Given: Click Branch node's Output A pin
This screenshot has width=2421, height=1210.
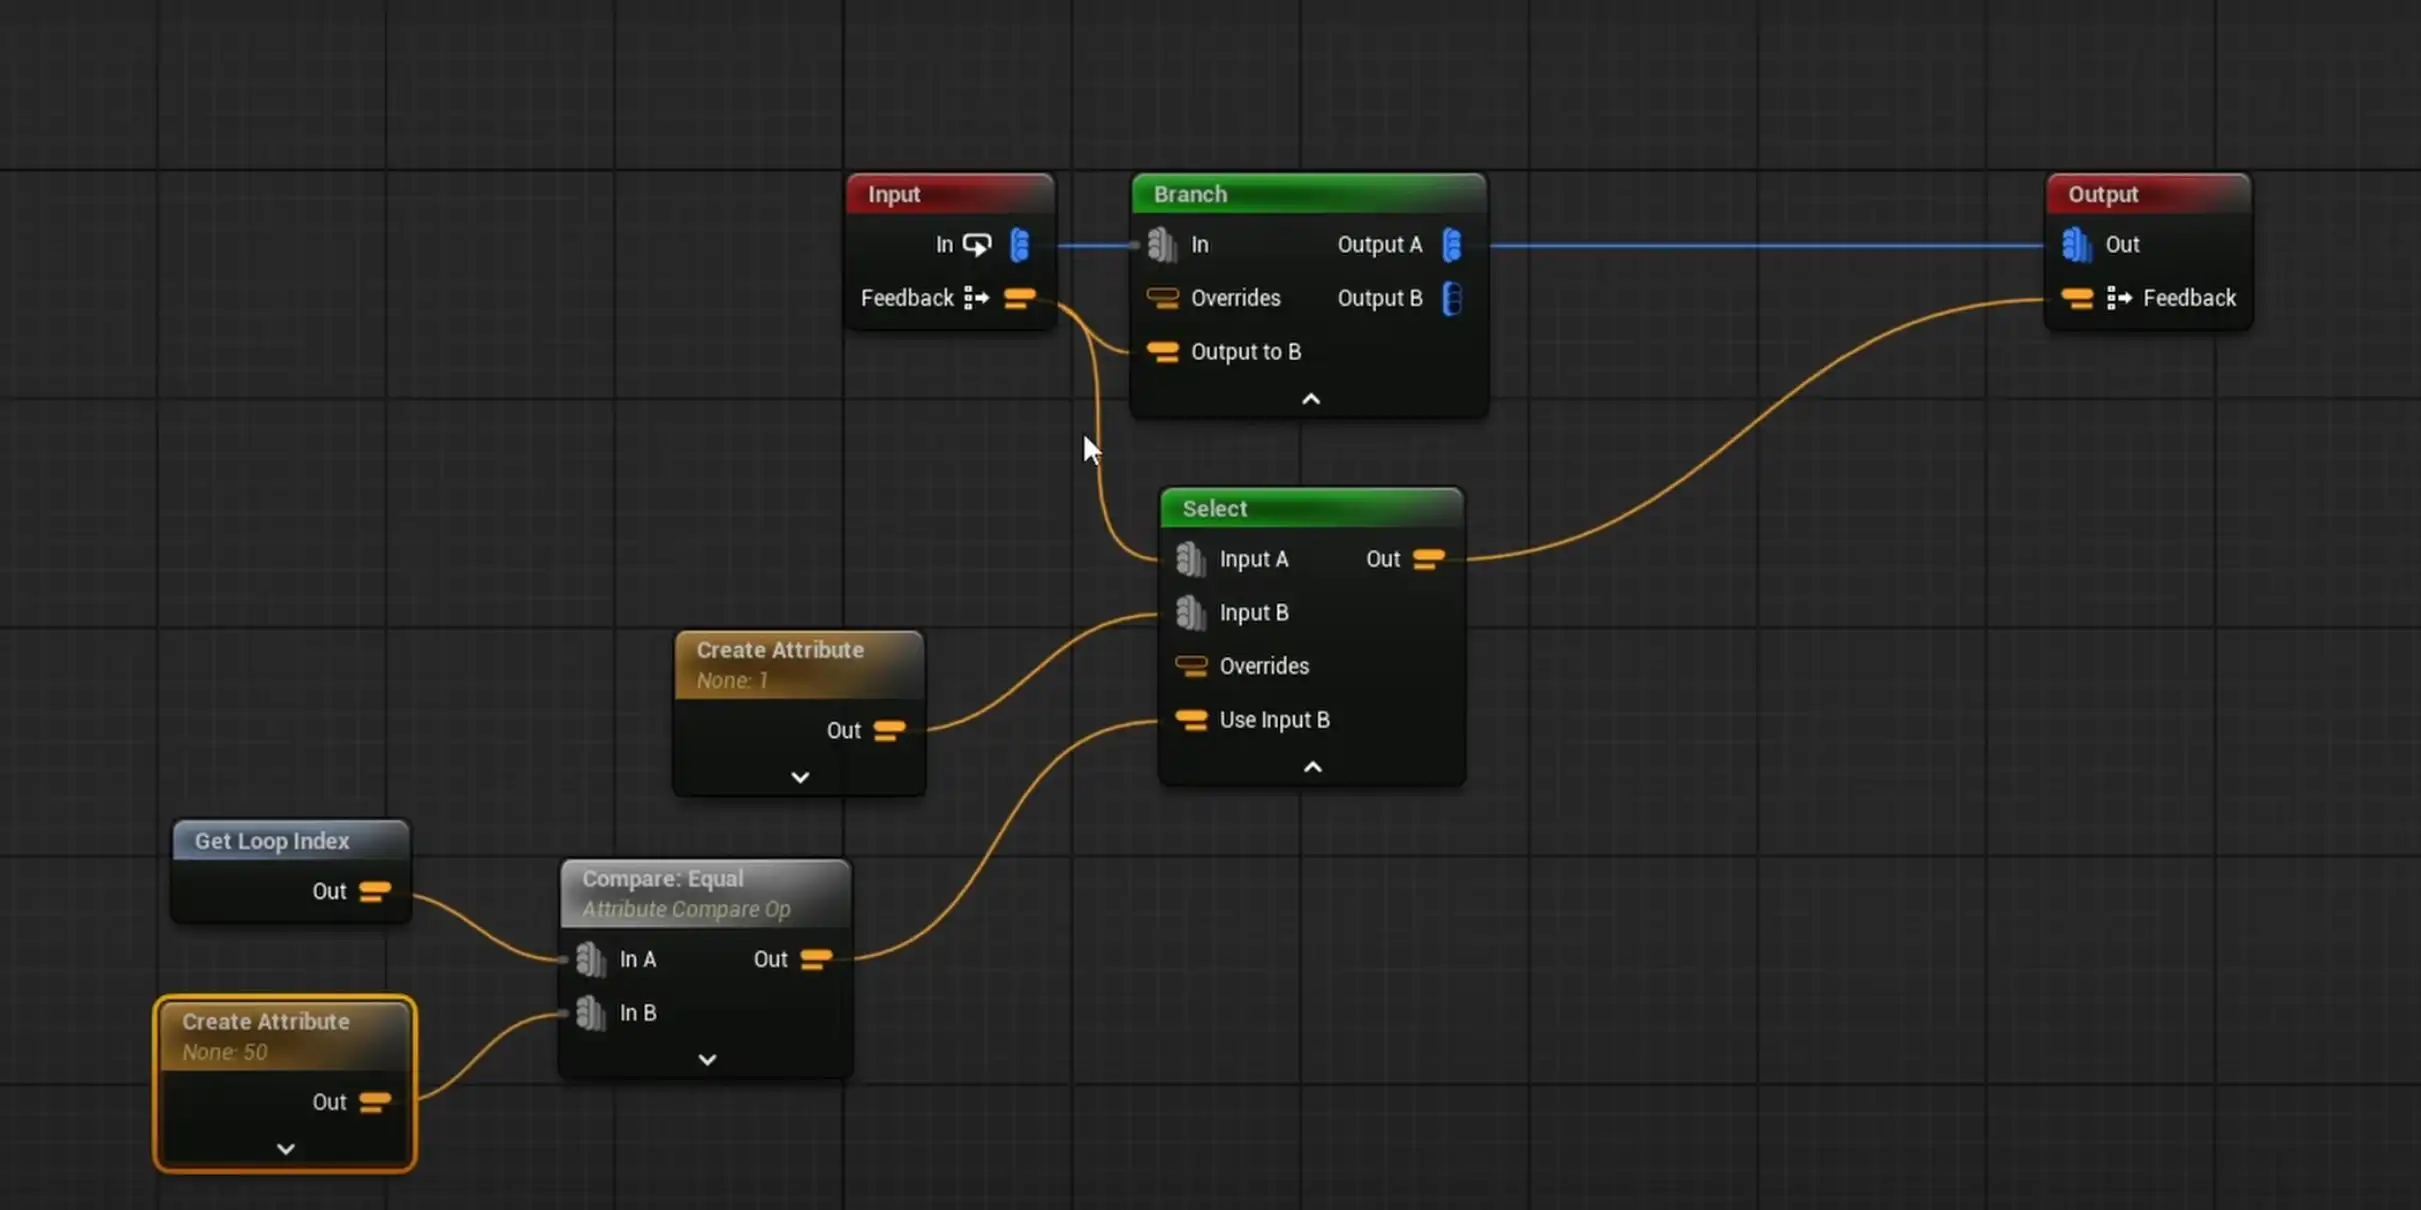Looking at the screenshot, I should point(1452,244).
